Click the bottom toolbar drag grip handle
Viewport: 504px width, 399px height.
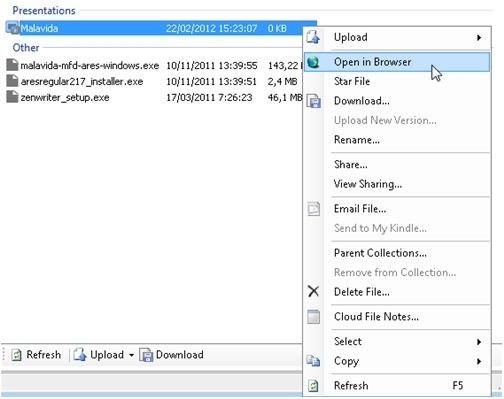click(4, 355)
